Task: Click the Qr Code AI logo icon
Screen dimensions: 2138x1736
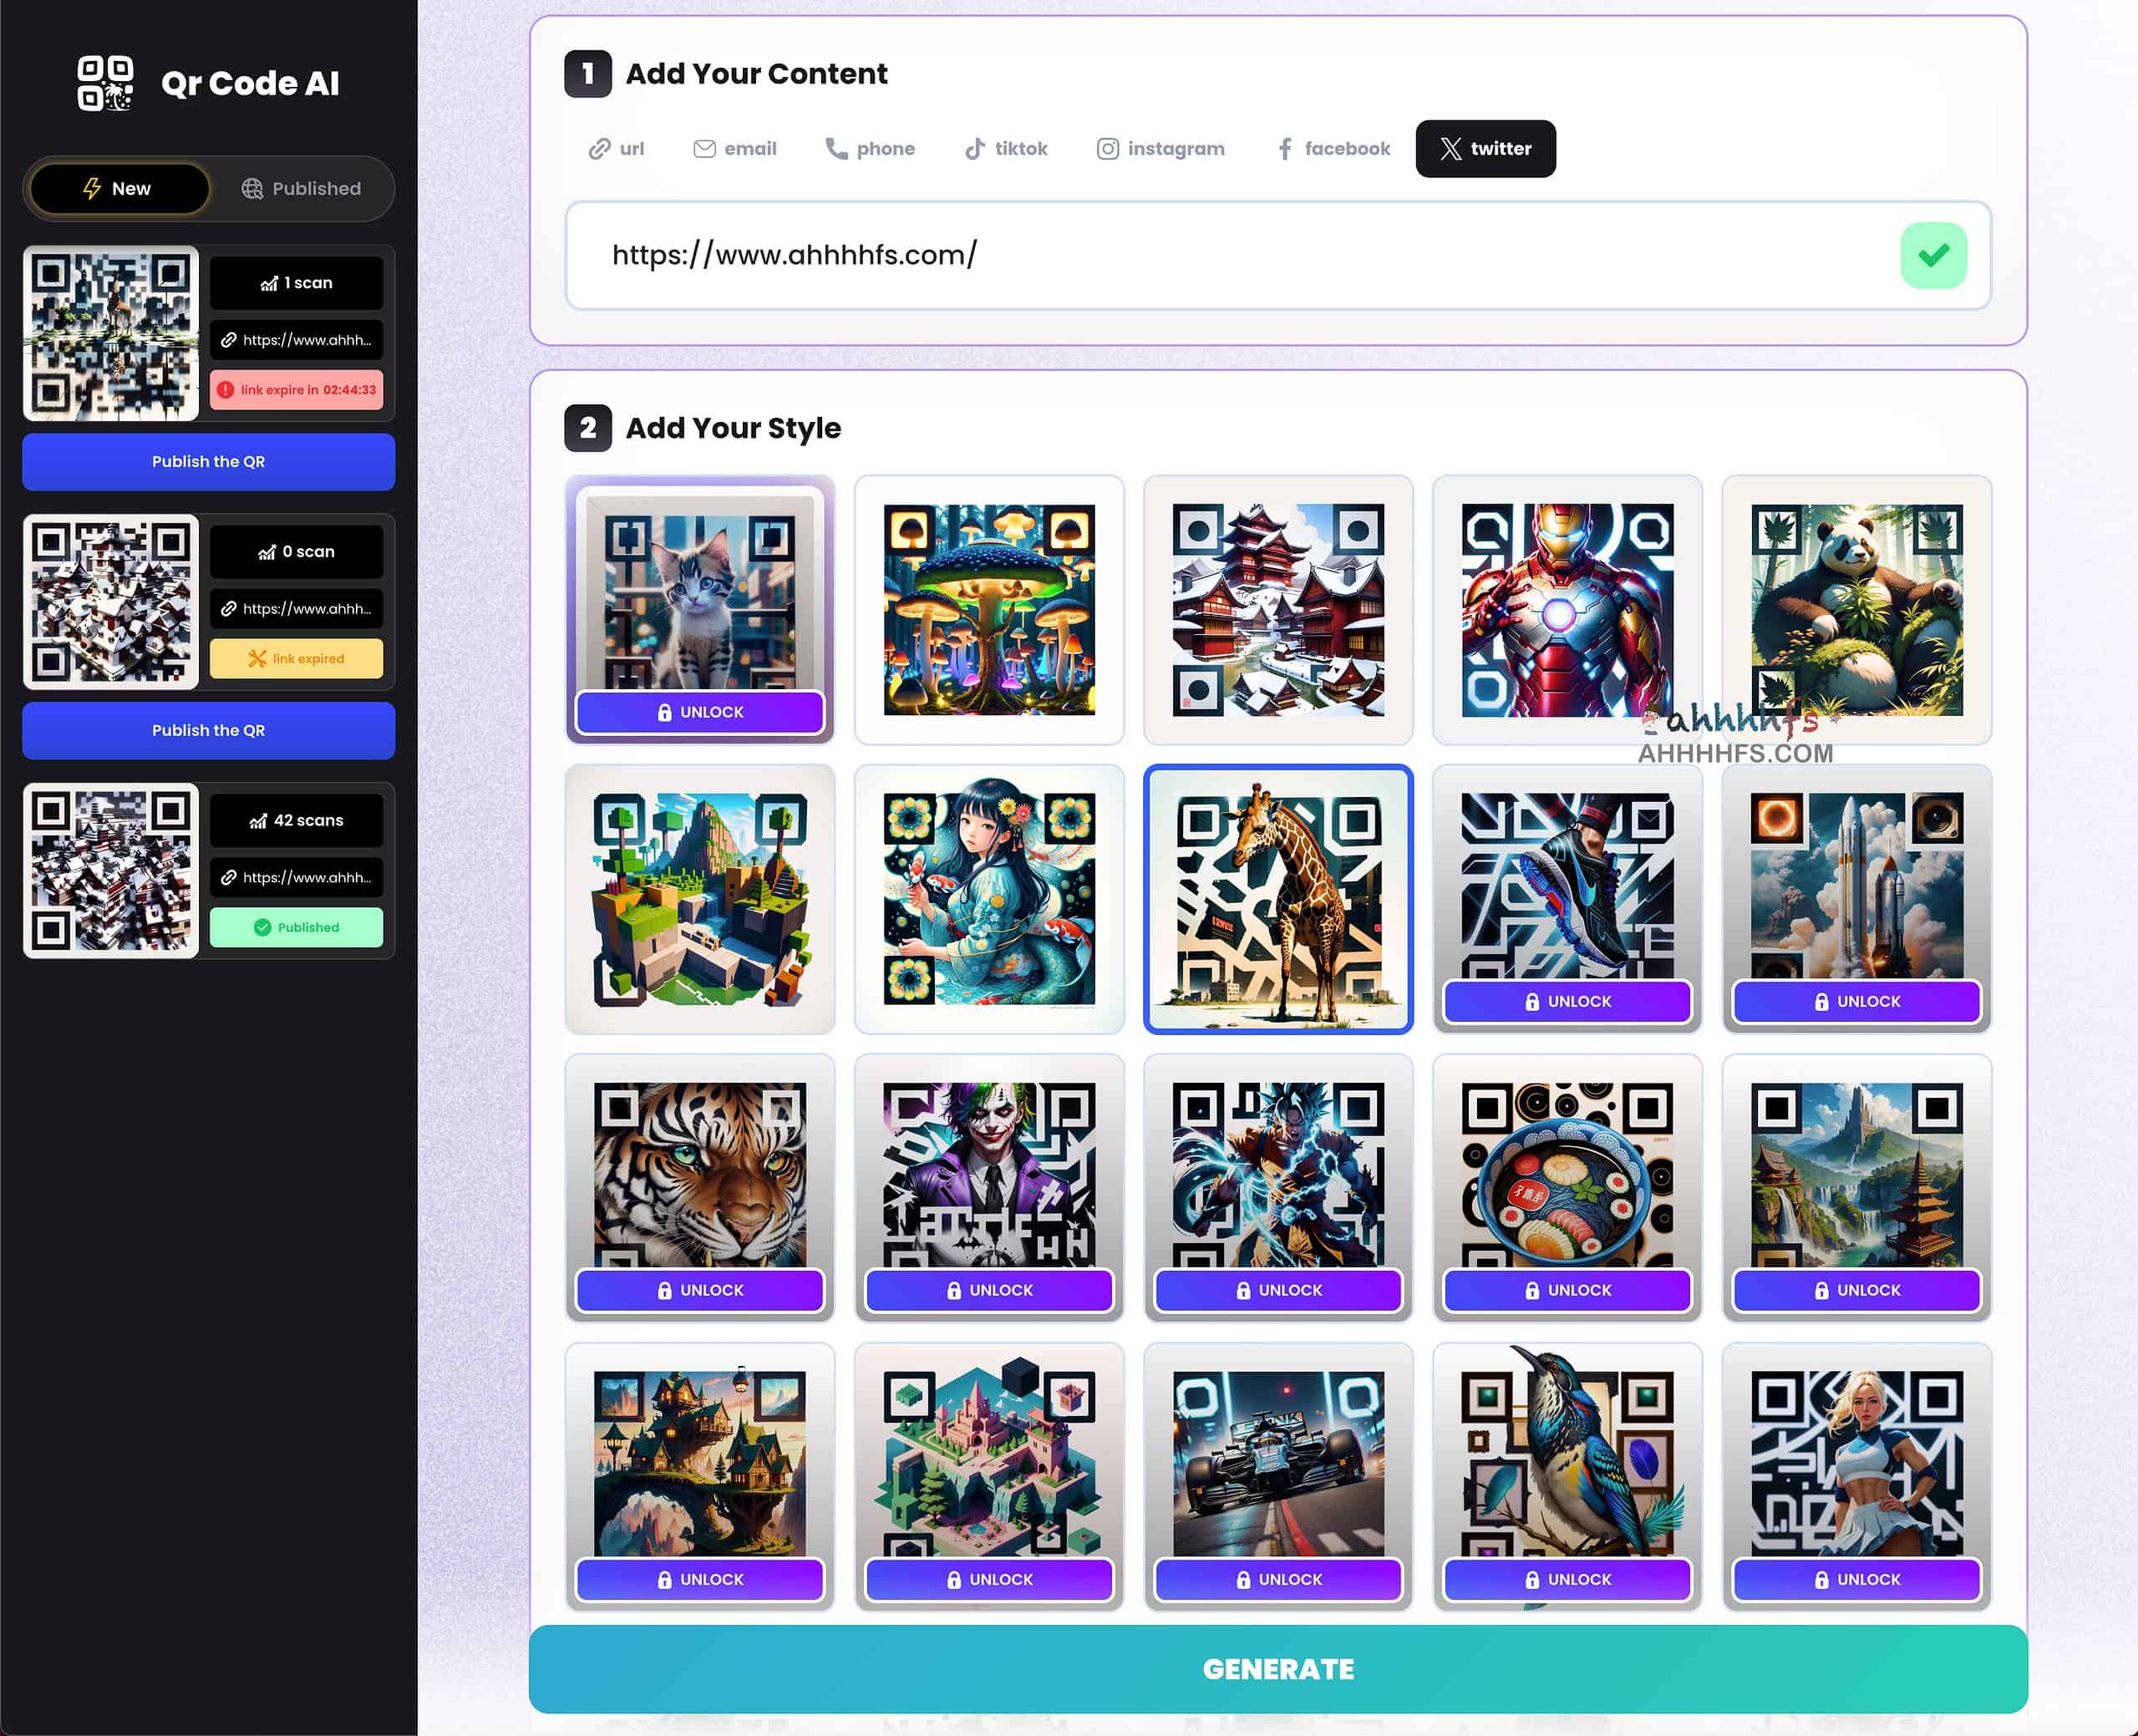Action: pyautogui.click(x=105, y=83)
